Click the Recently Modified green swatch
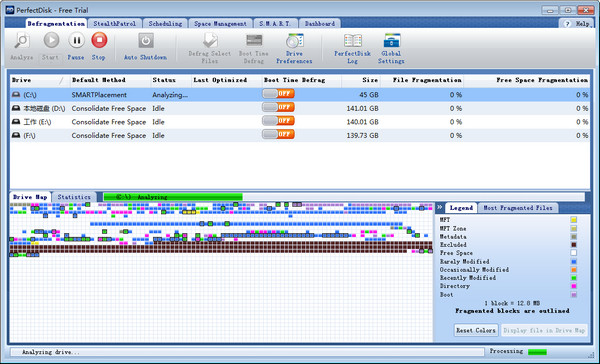Viewport: 600px width, 364px height. [574, 278]
